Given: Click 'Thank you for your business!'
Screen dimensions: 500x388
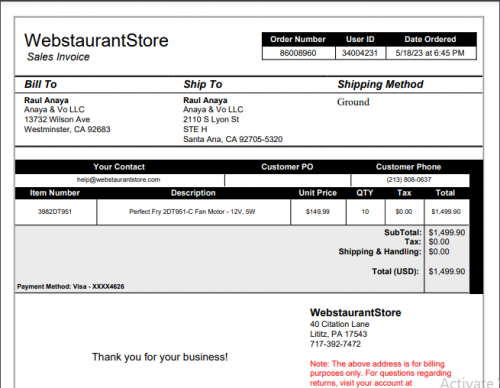Looking at the screenshot, I should click(x=160, y=357).
